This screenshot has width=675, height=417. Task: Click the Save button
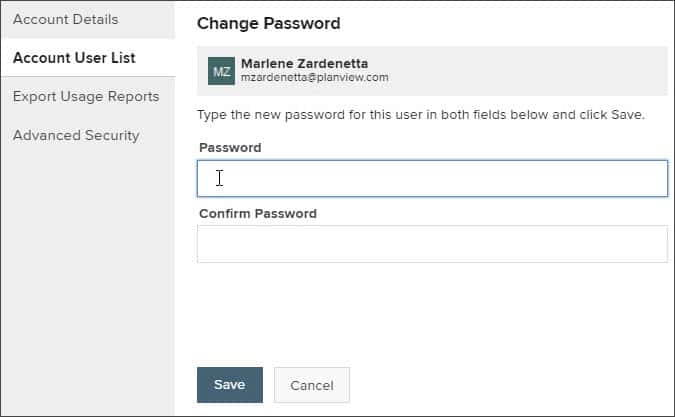tap(229, 385)
